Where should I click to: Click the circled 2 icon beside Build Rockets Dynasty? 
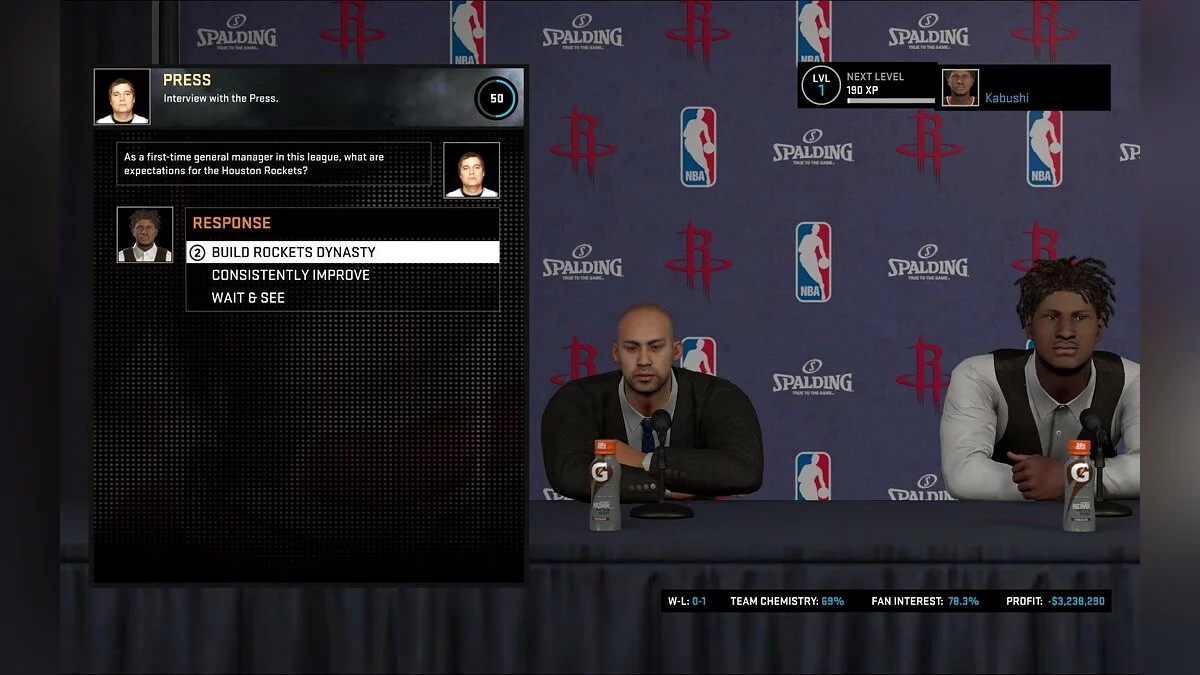coord(197,253)
